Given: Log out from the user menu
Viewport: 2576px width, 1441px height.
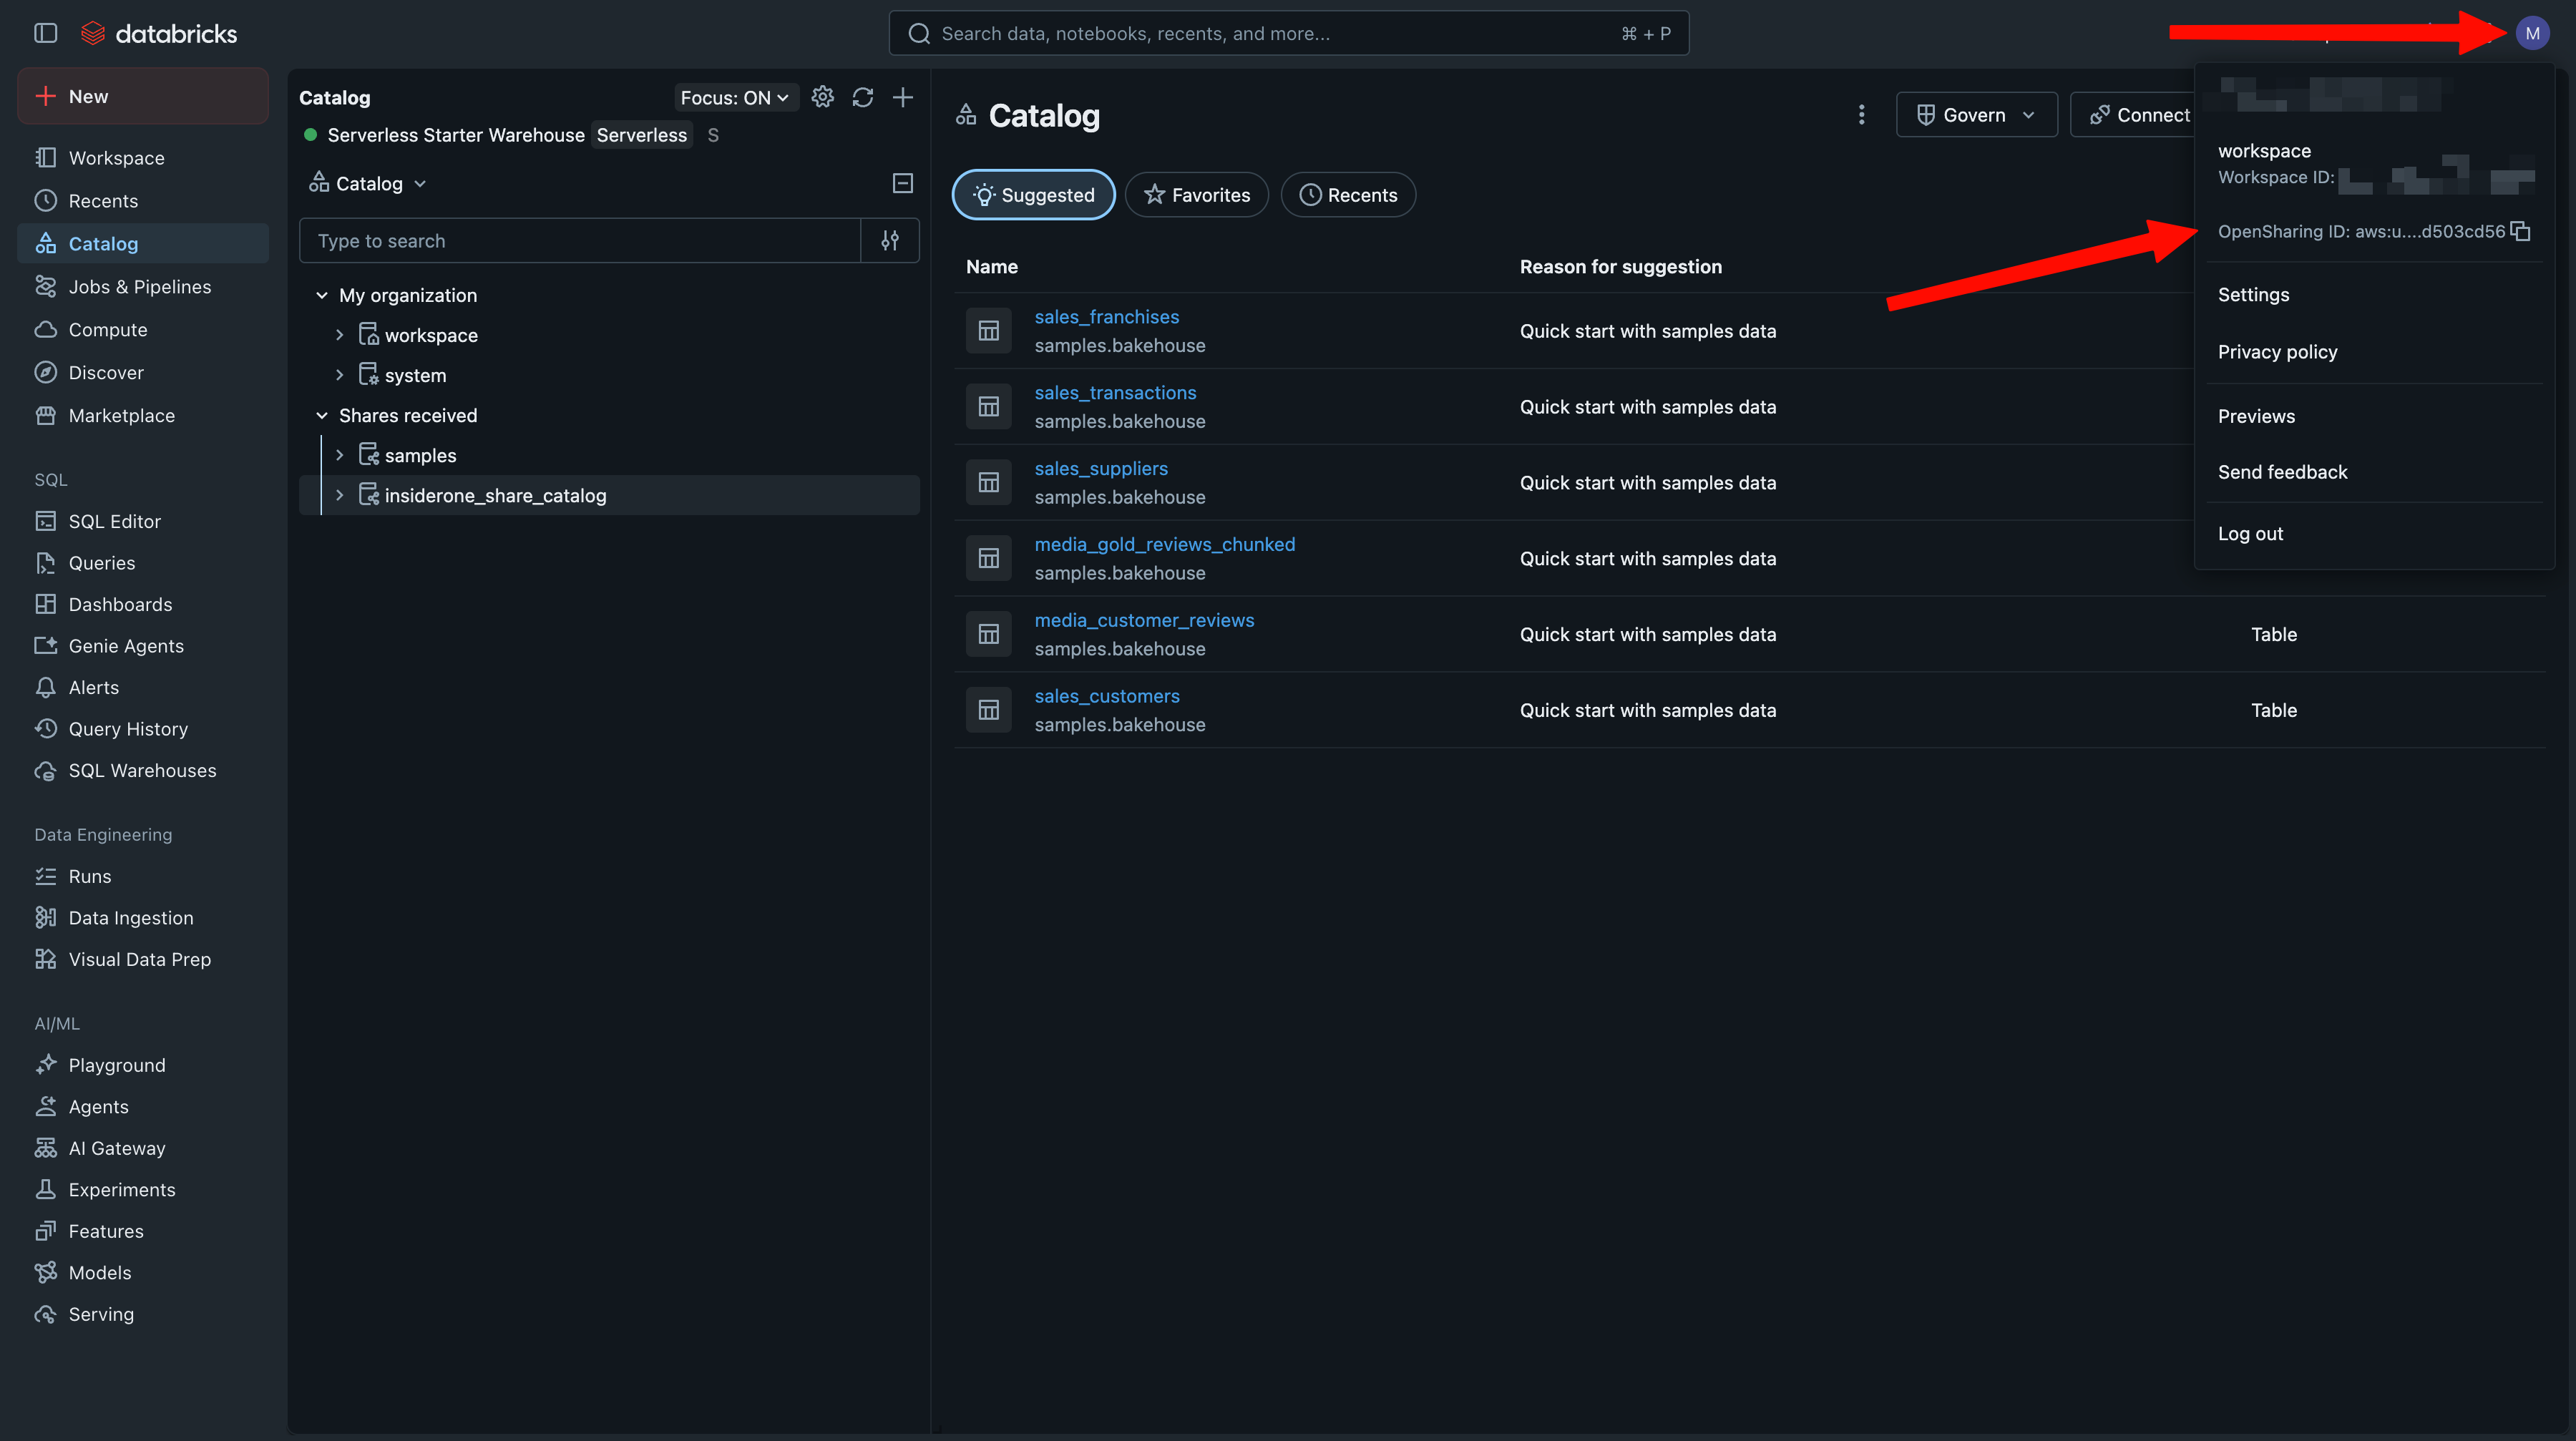Looking at the screenshot, I should pyautogui.click(x=2373, y=534).
